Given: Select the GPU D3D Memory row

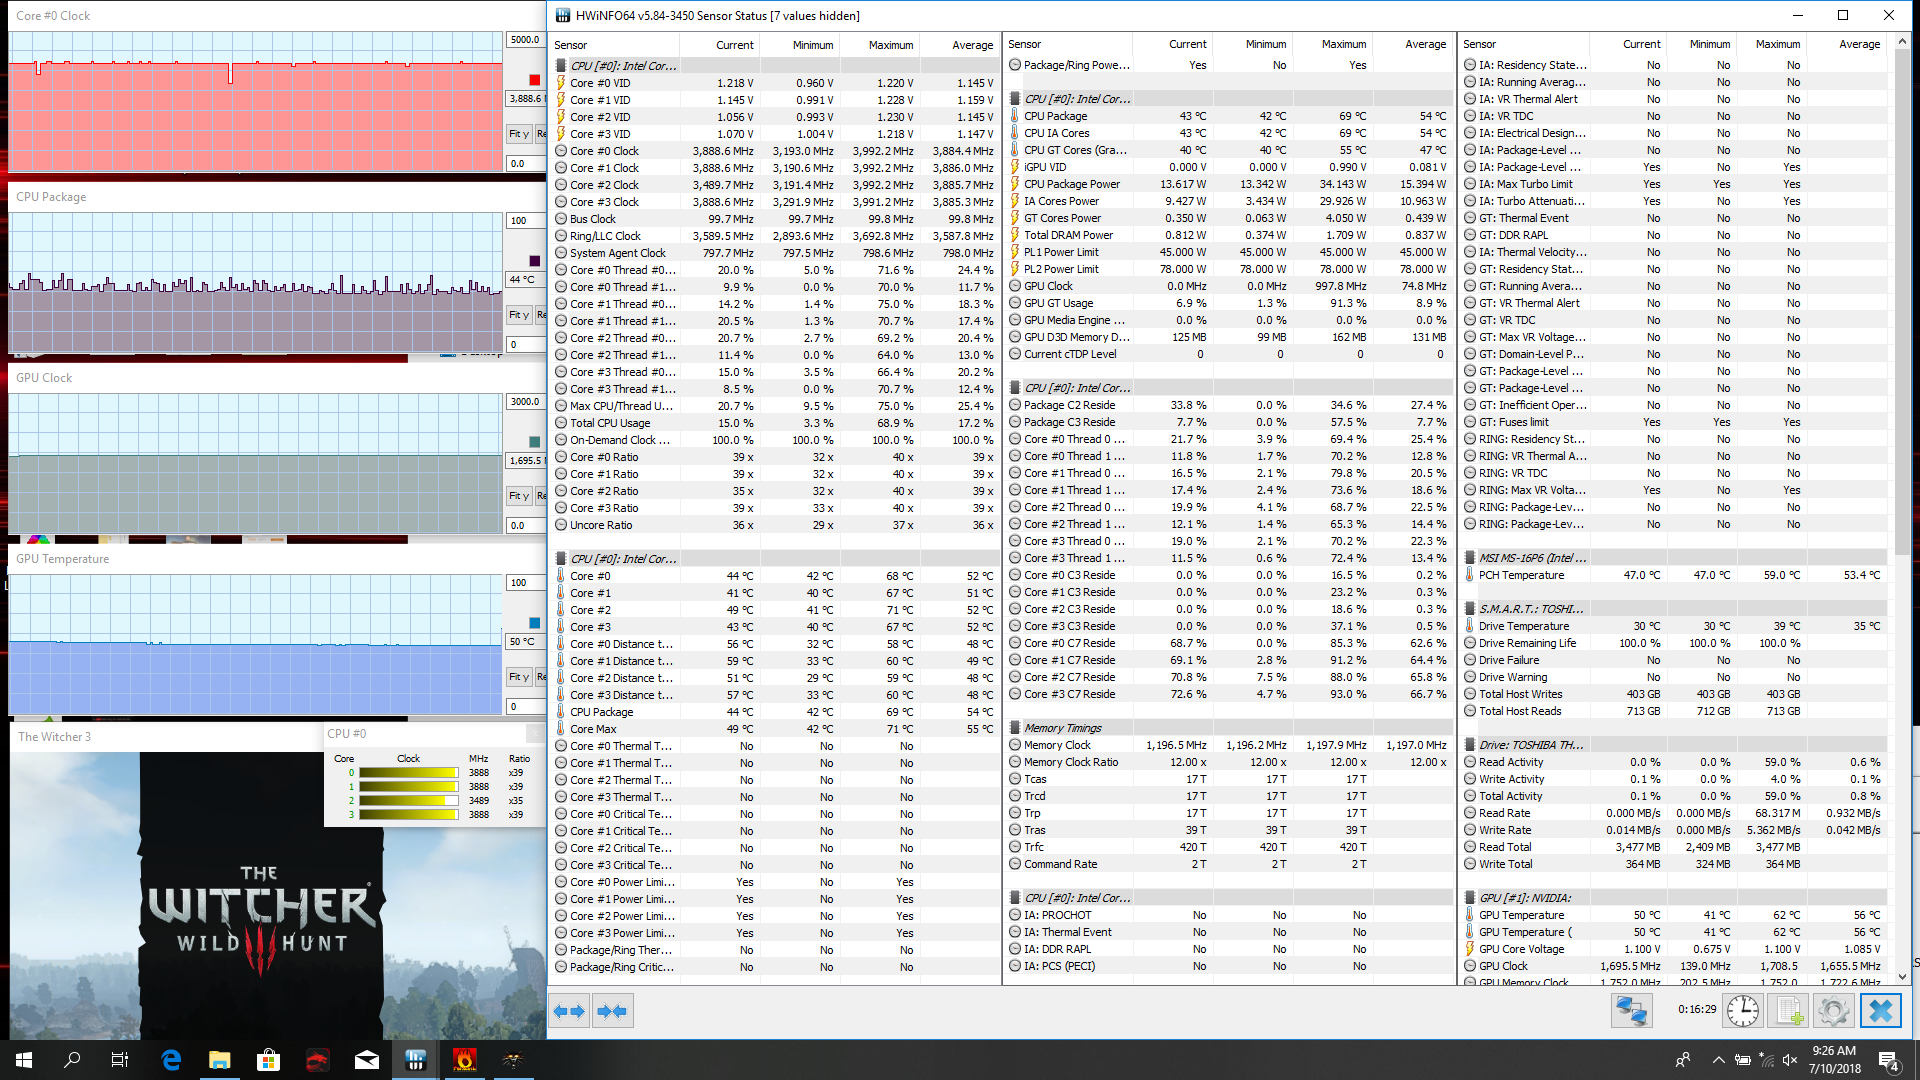Looking at the screenshot, I should click(x=1228, y=337).
